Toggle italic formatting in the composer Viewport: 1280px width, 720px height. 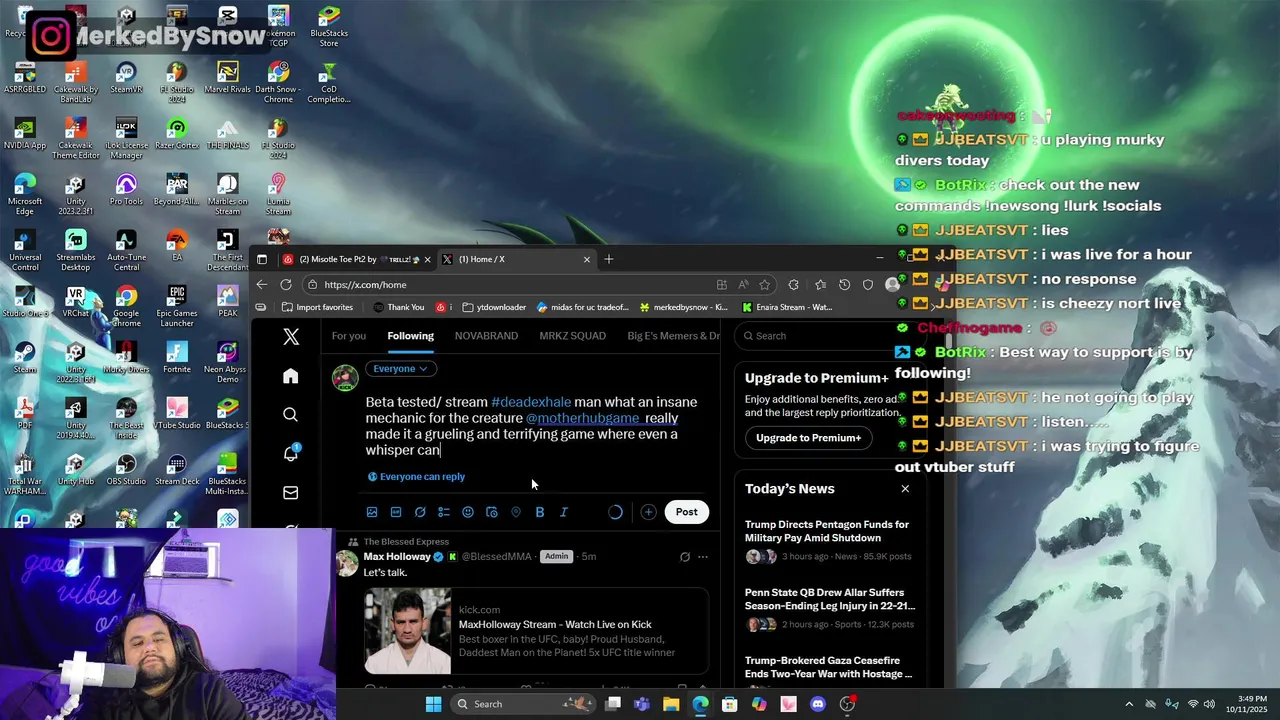click(x=564, y=512)
